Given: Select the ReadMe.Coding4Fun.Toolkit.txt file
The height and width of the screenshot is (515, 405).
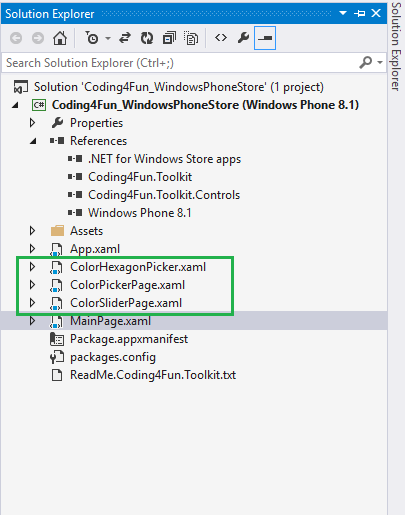Looking at the screenshot, I should (x=153, y=375).
